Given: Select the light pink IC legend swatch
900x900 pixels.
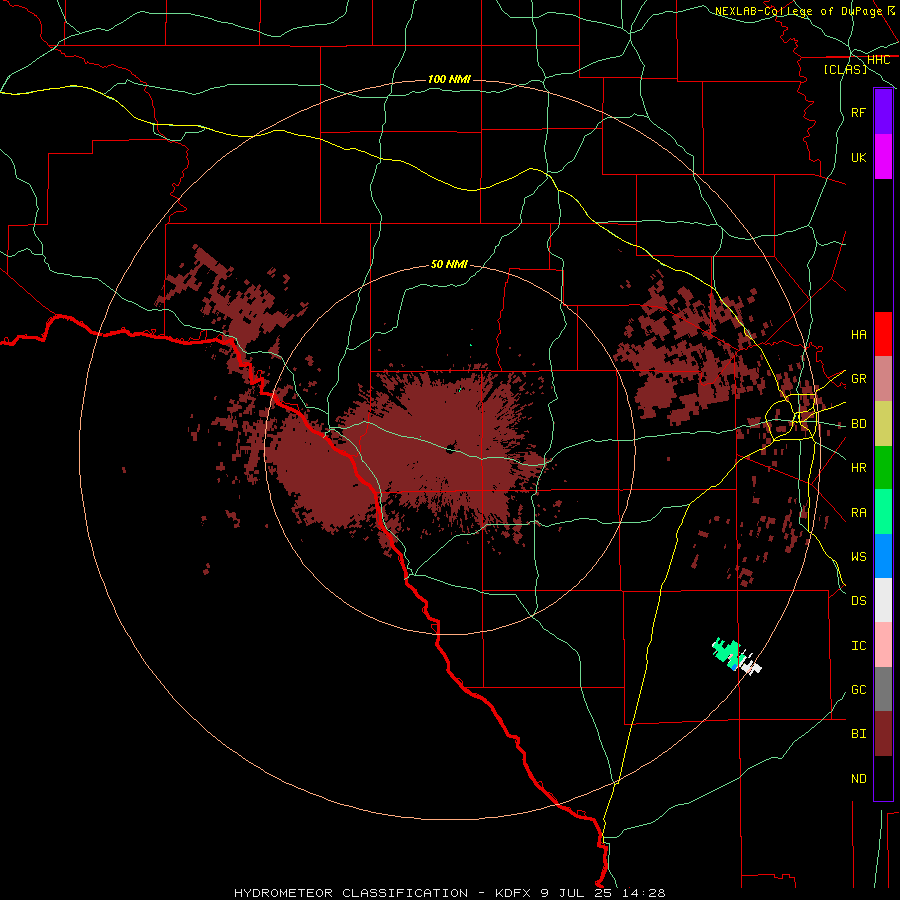Looking at the screenshot, I should [883, 645].
